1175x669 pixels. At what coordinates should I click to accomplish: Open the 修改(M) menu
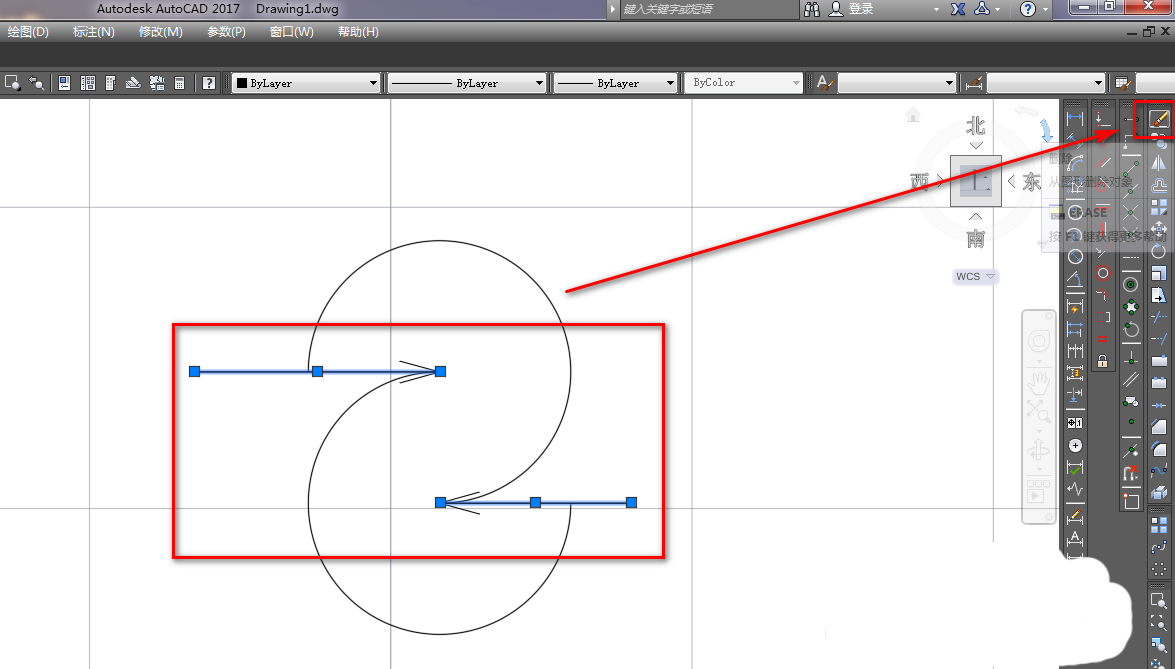(x=160, y=31)
